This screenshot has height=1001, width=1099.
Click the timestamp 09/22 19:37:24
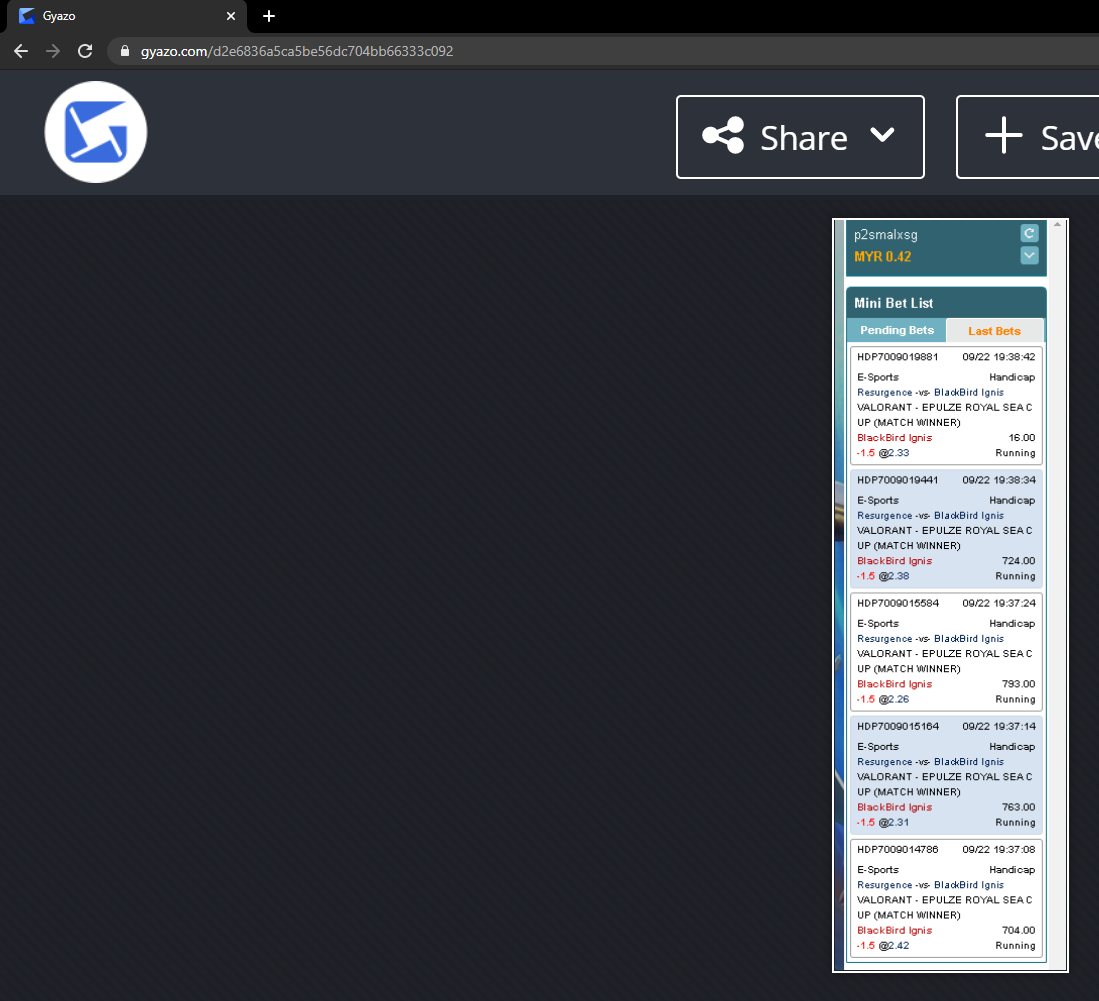click(x=999, y=603)
